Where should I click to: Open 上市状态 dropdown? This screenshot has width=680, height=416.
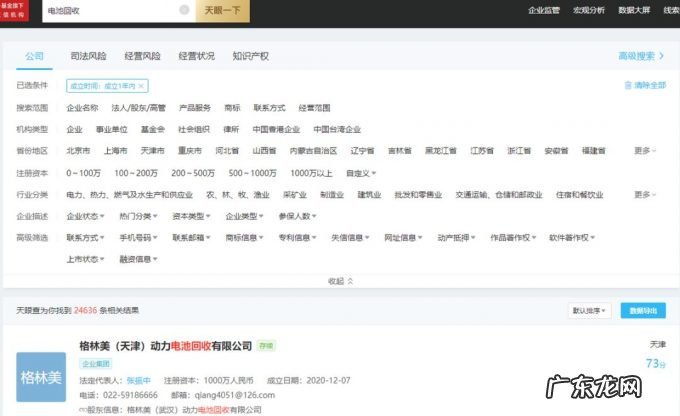pos(85,259)
